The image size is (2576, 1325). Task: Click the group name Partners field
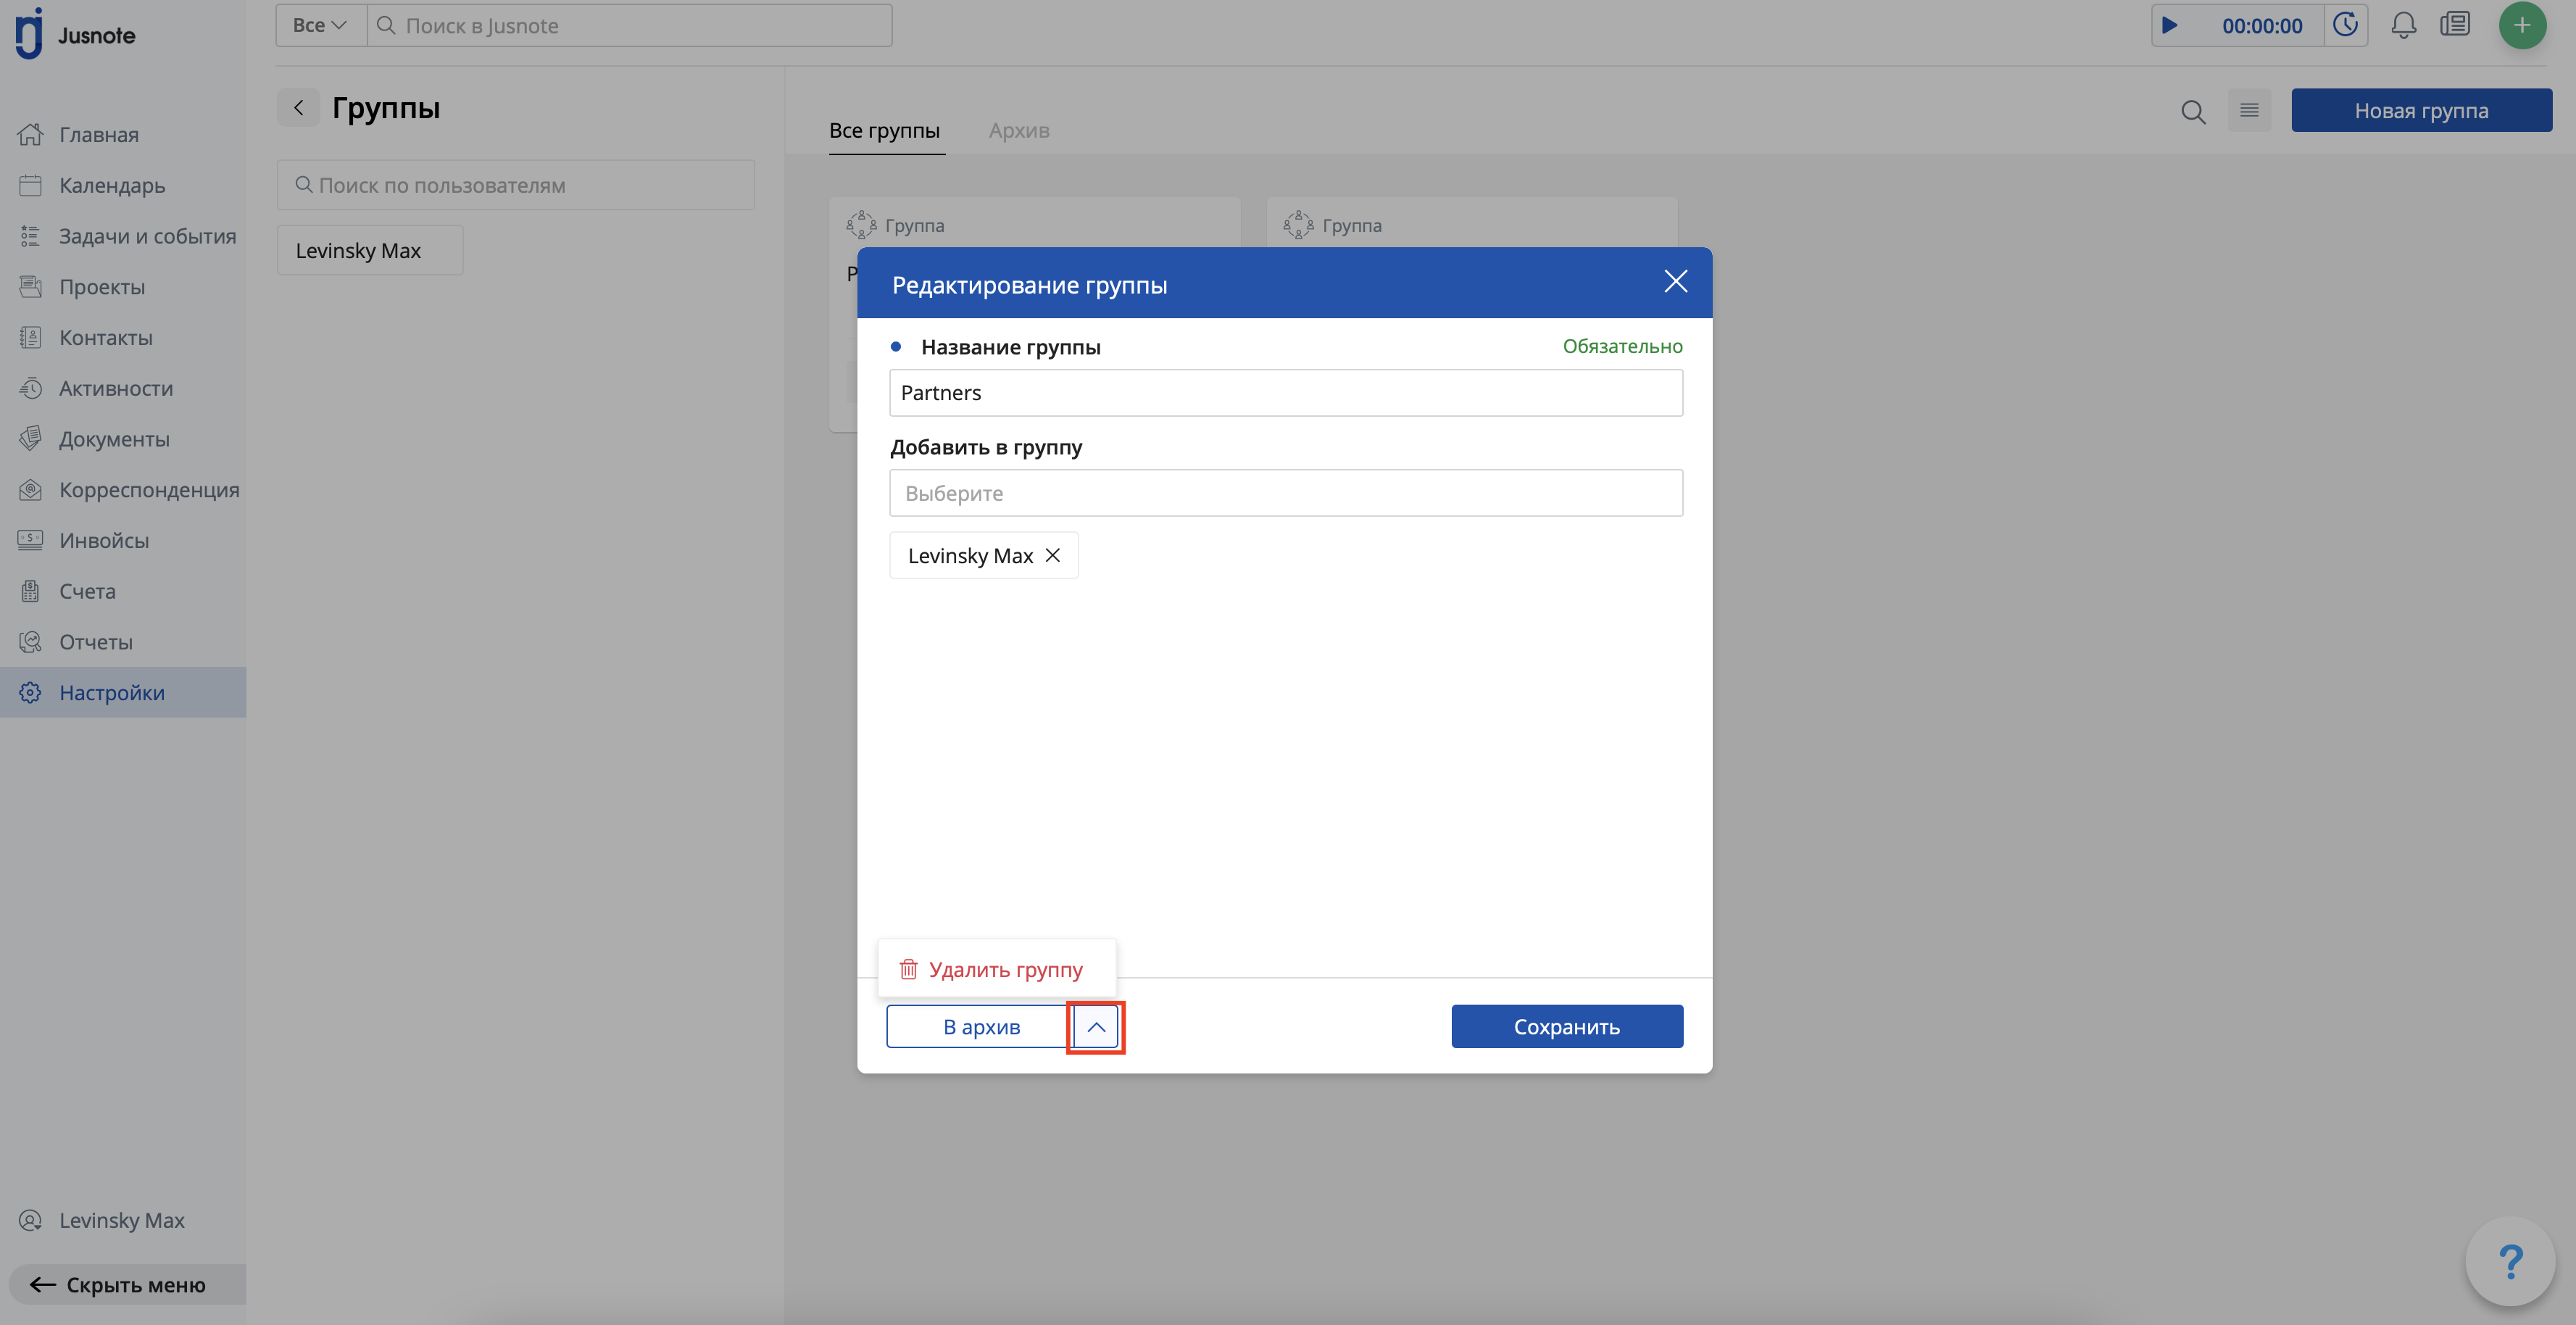[1285, 393]
